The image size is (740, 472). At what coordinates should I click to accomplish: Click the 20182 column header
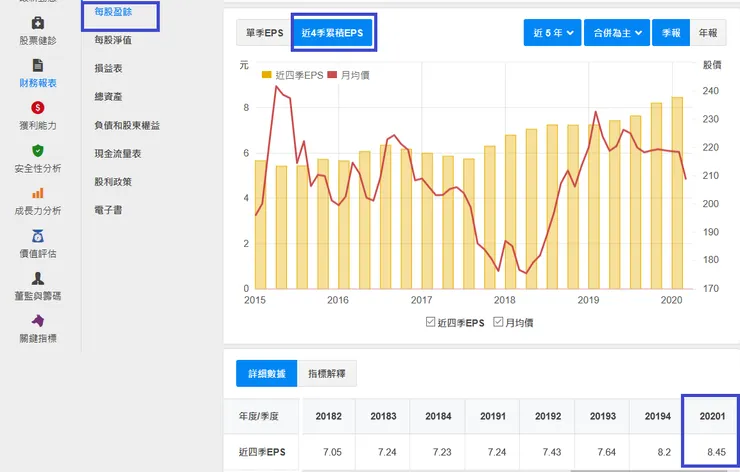[328, 416]
